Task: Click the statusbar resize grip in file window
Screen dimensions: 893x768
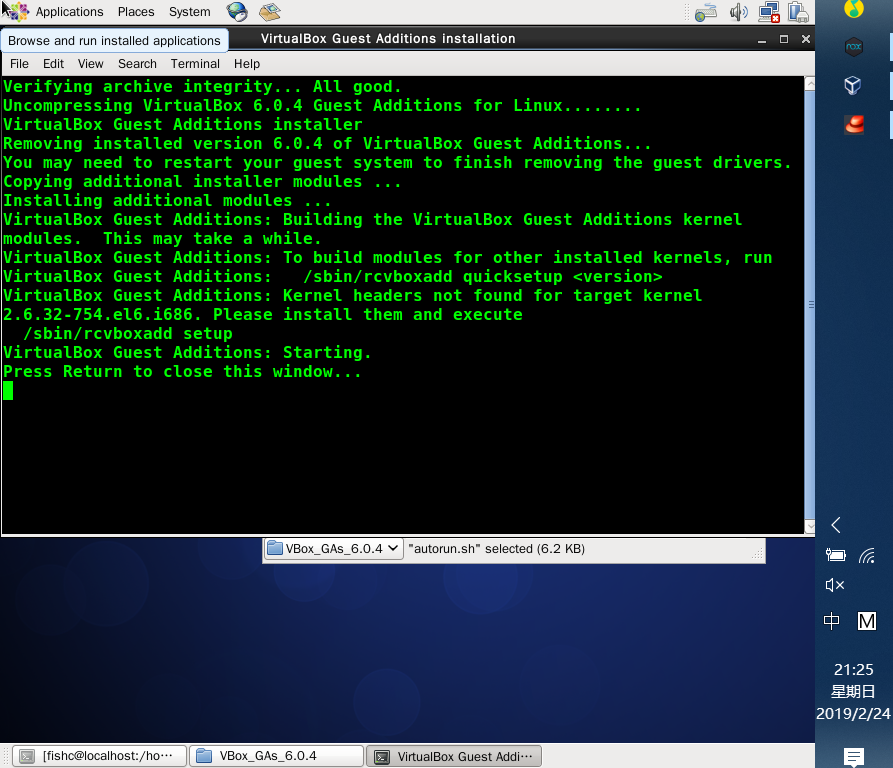Action: [x=757, y=555]
